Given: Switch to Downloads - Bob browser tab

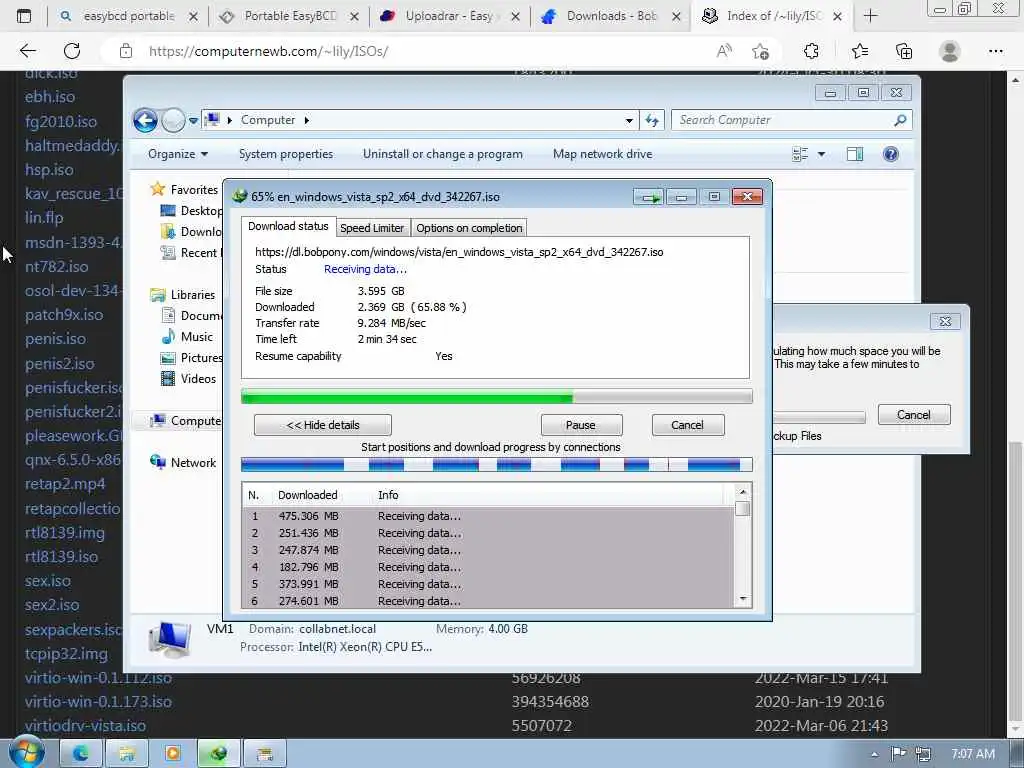Looking at the screenshot, I should [611, 16].
